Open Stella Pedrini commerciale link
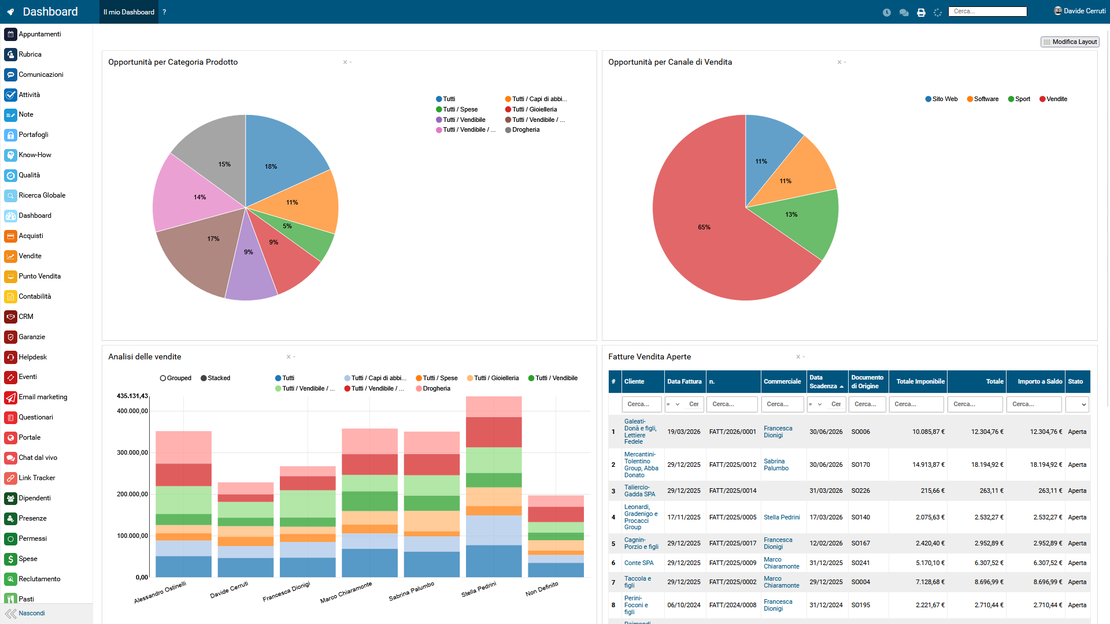 click(x=782, y=517)
